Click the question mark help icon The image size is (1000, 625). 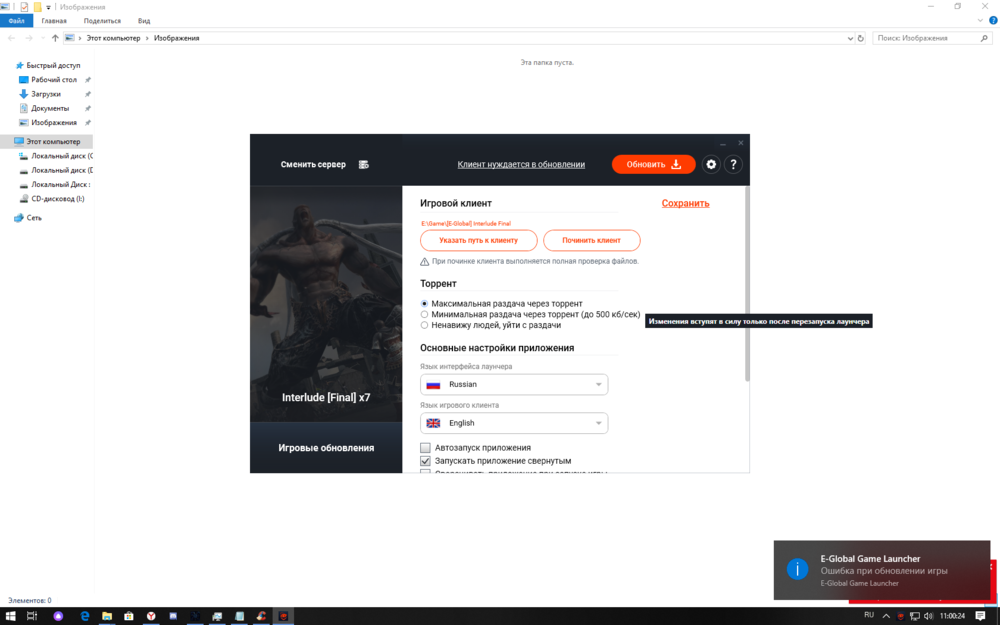coord(735,164)
